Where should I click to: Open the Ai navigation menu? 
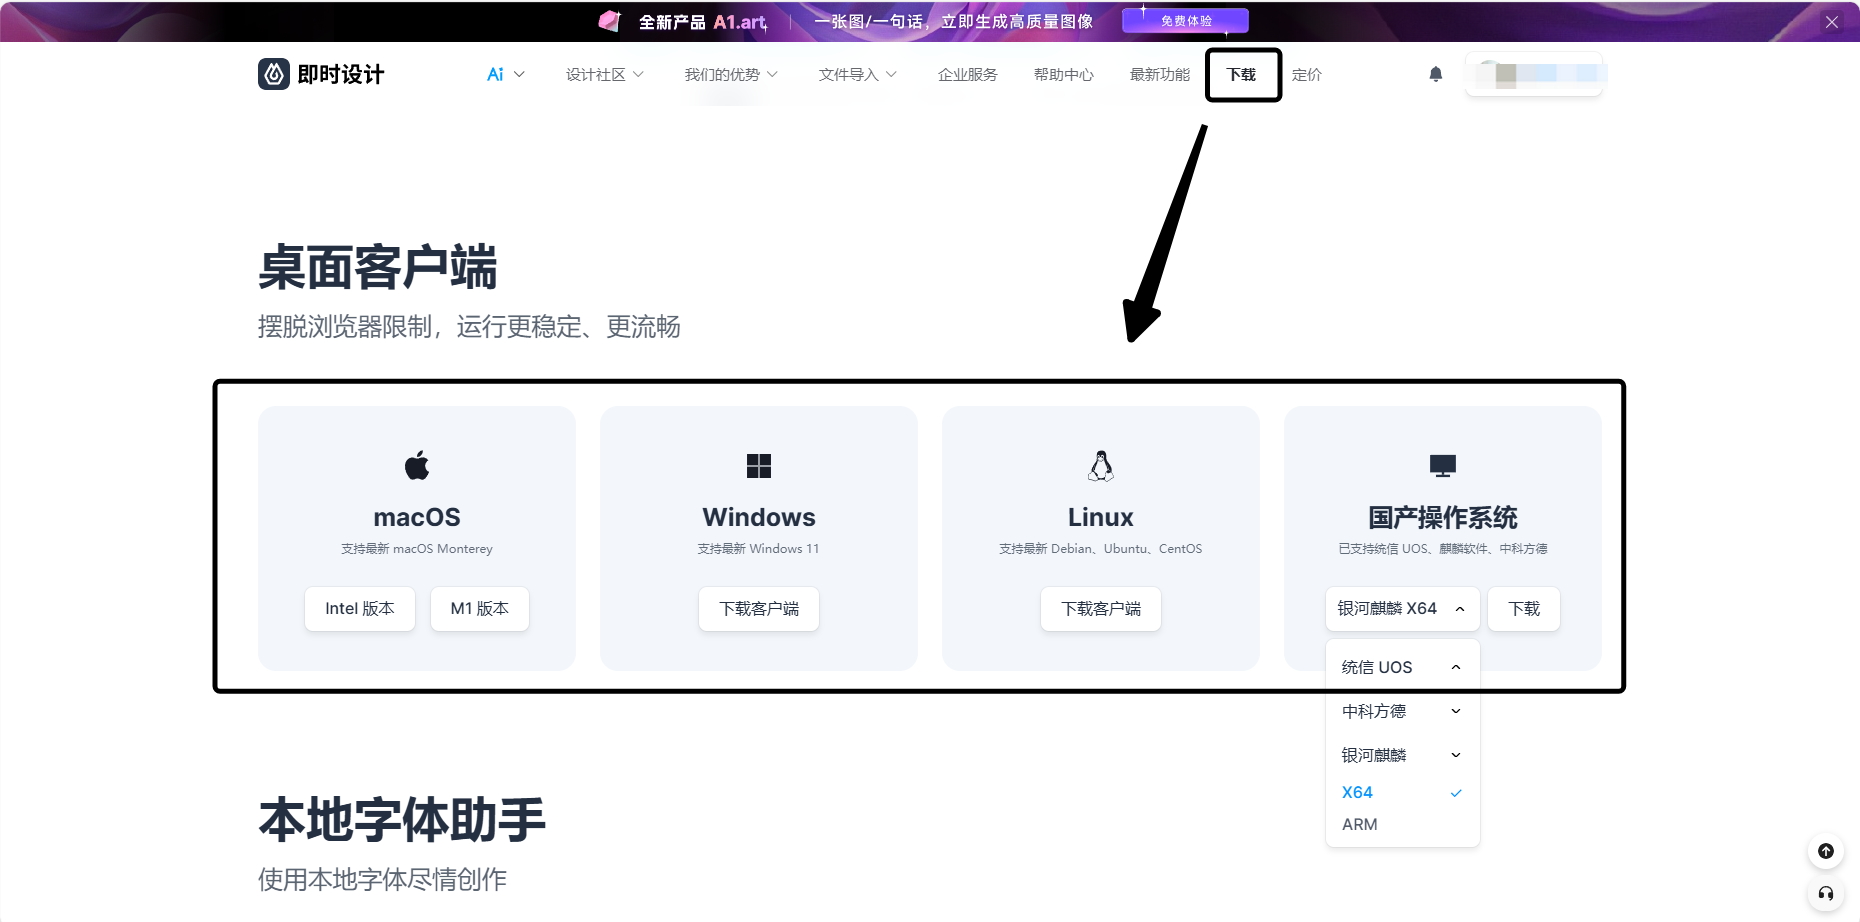coord(505,75)
